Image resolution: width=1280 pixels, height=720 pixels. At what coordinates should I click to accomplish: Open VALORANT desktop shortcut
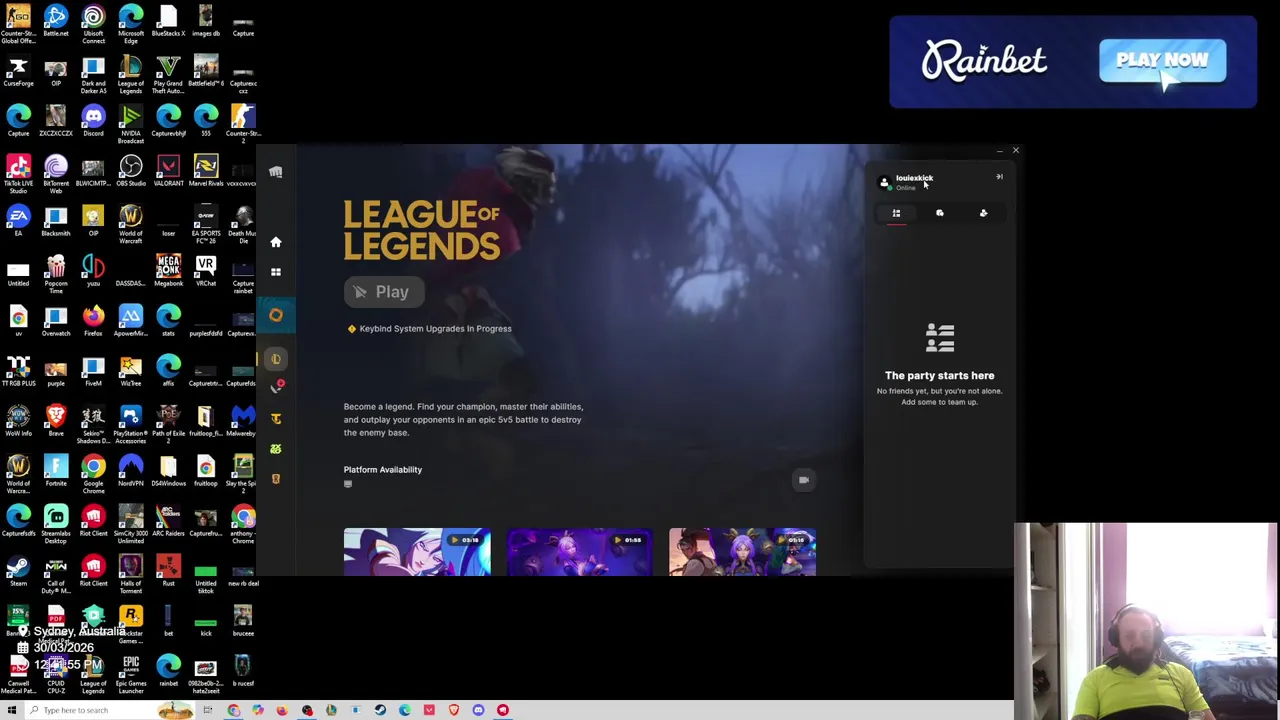168,171
